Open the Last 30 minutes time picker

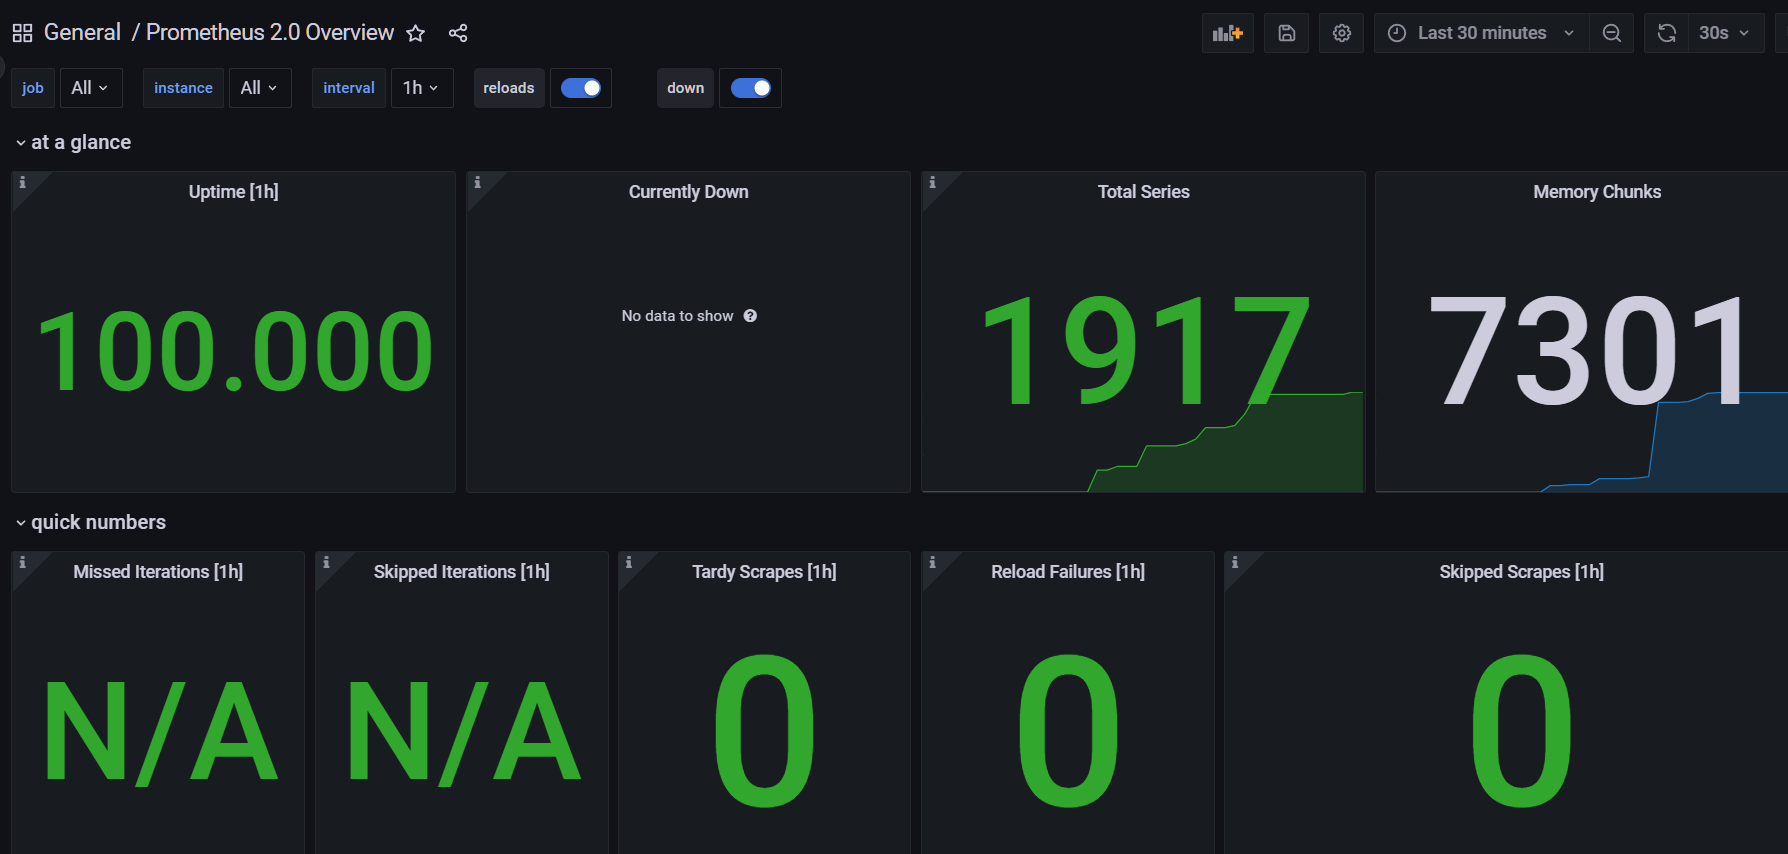click(x=1481, y=33)
